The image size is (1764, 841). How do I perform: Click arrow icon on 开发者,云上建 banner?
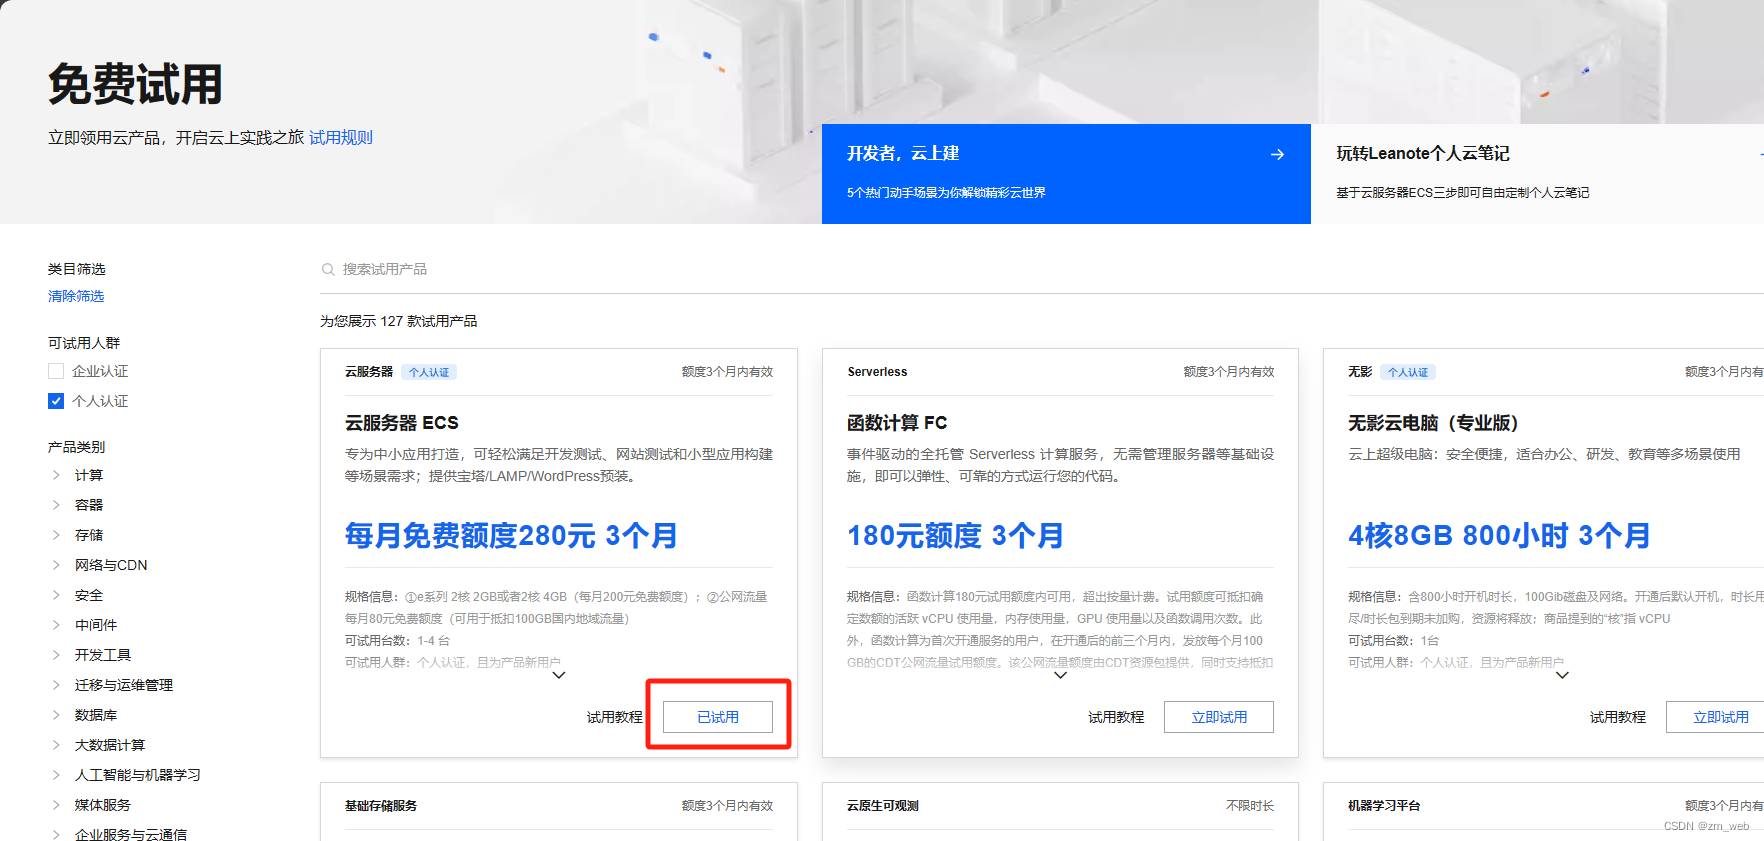pyautogui.click(x=1277, y=154)
